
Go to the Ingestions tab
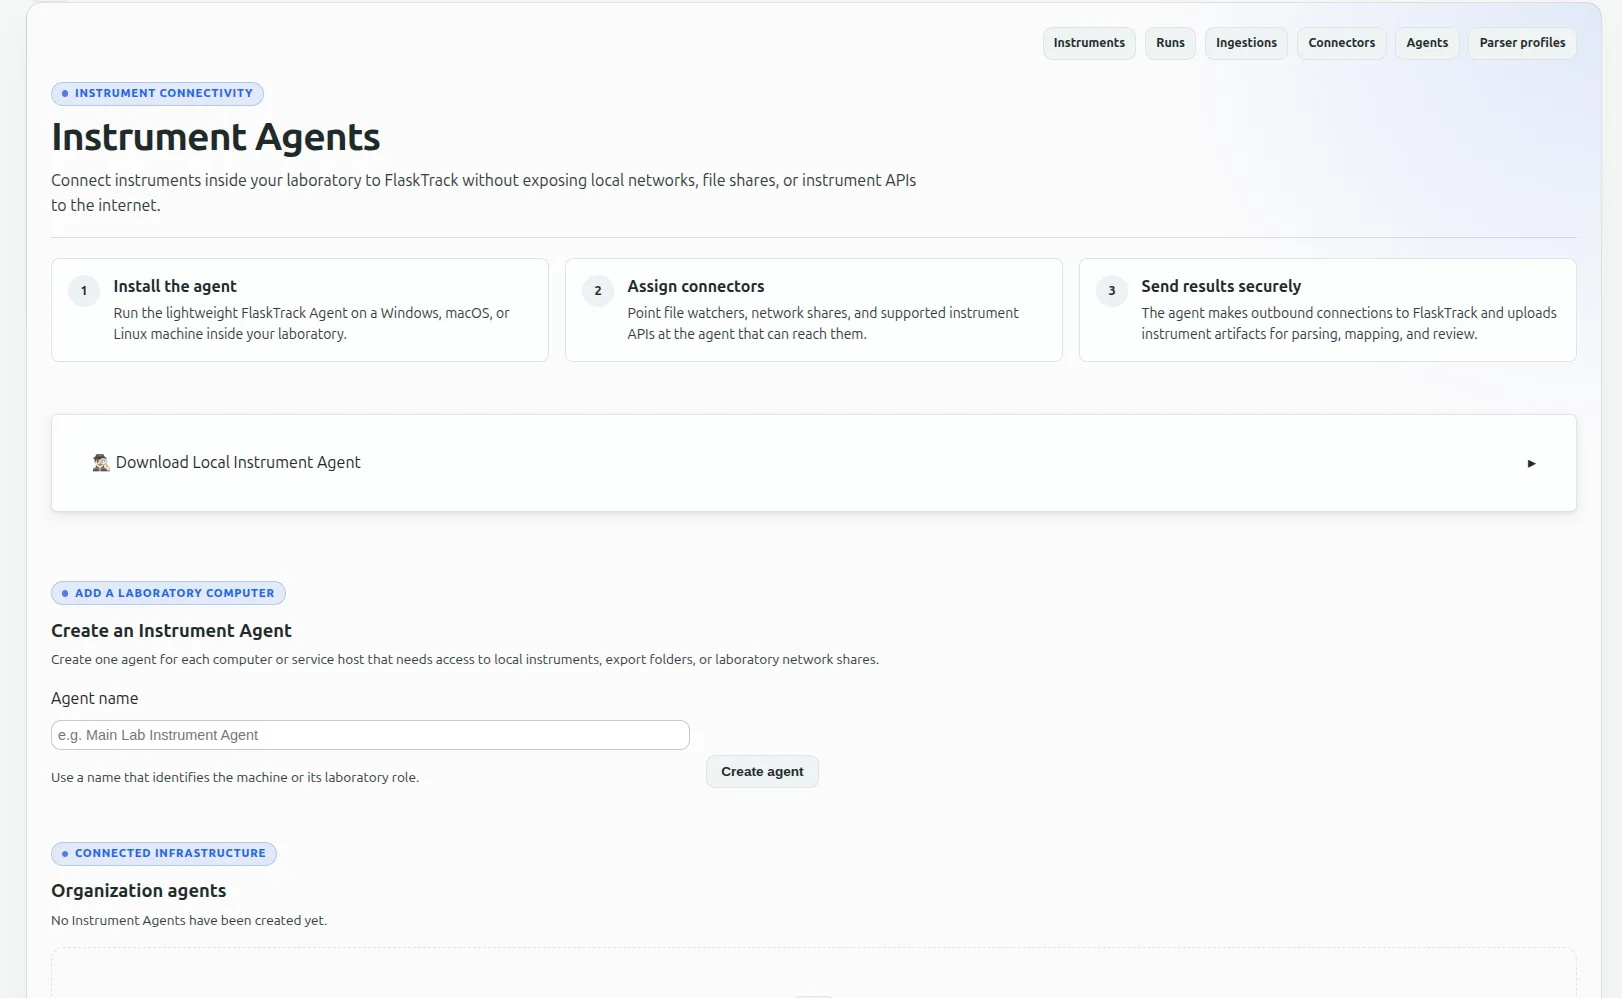tap(1246, 43)
